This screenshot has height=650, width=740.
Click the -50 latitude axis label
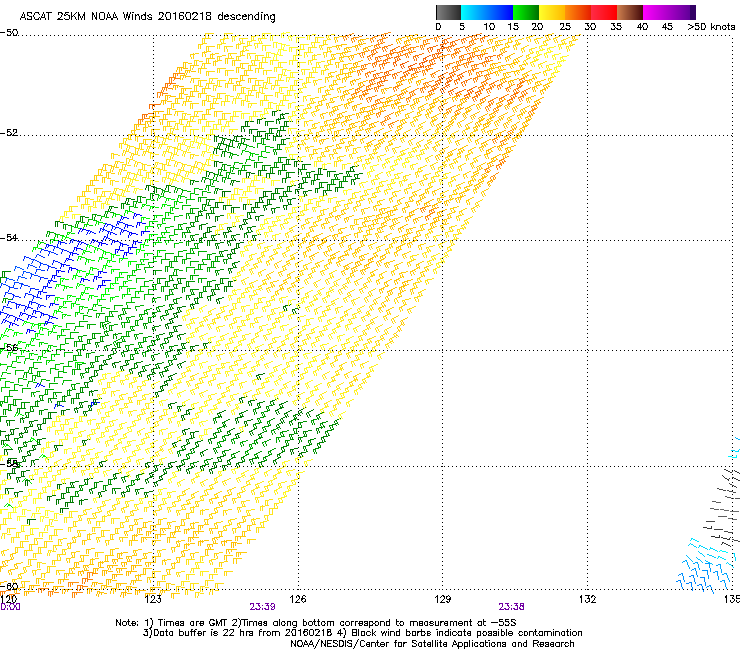(x=9, y=33)
